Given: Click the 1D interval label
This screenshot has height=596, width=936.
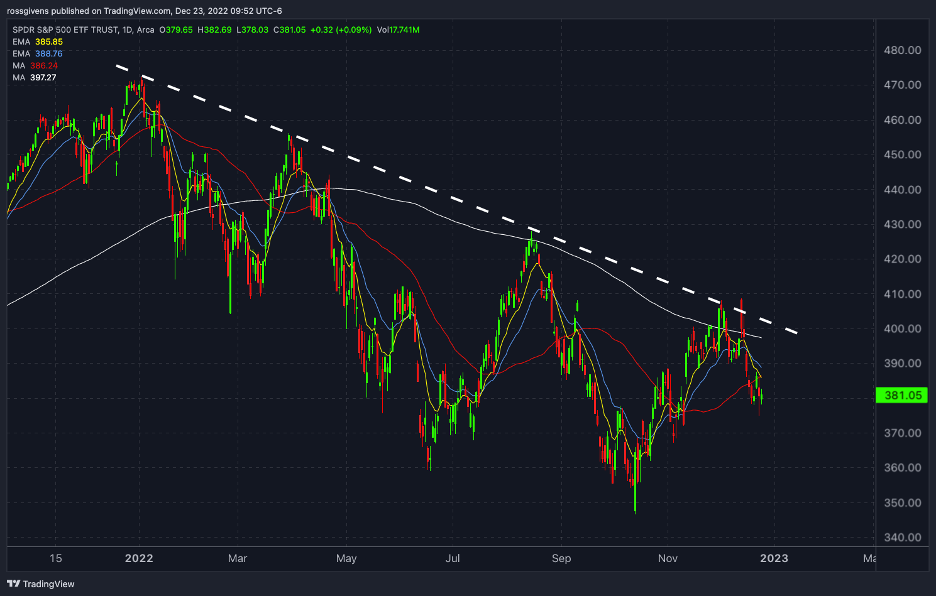Looking at the screenshot, I should (x=127, y=30).
